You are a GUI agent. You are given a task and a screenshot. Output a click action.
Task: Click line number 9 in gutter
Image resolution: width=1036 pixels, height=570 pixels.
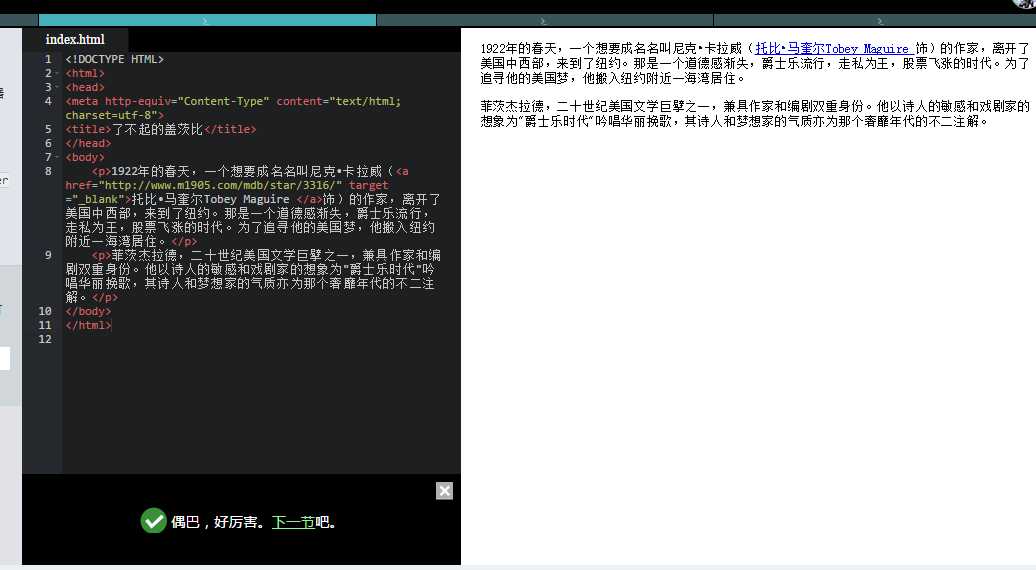point(48,255)
